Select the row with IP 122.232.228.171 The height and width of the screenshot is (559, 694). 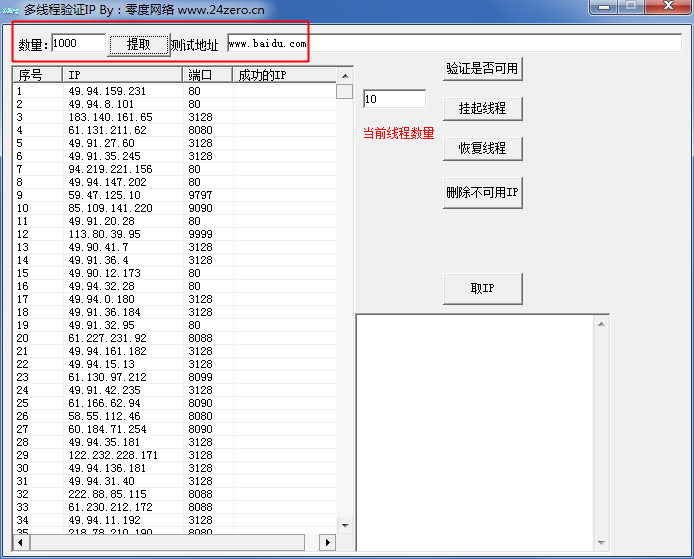[174, 455]
